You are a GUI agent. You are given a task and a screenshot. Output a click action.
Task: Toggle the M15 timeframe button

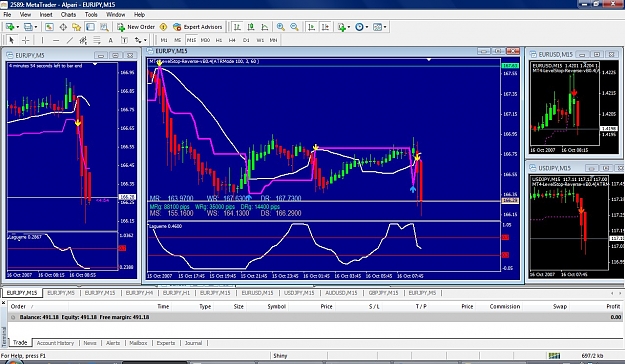191,40
